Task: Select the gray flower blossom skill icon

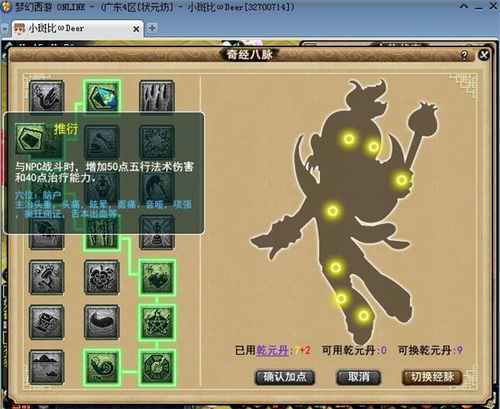Action: 102,277
